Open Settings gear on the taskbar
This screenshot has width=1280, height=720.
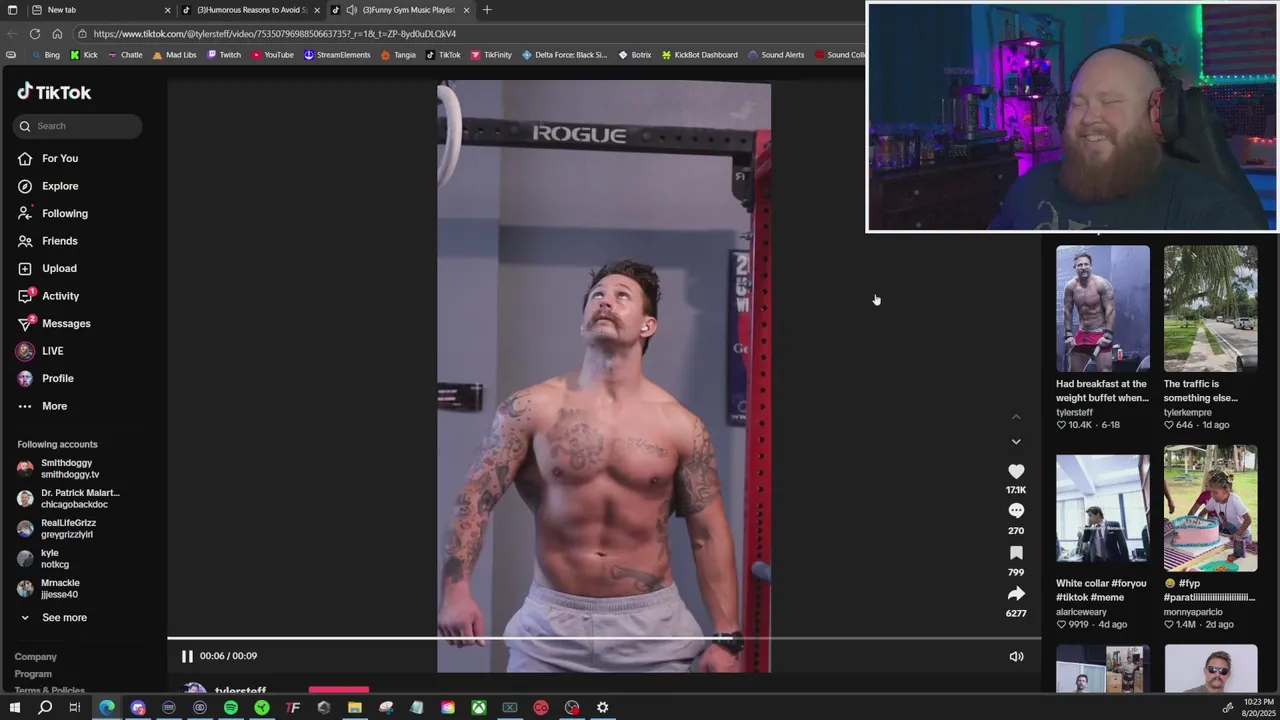click(603, 708)
